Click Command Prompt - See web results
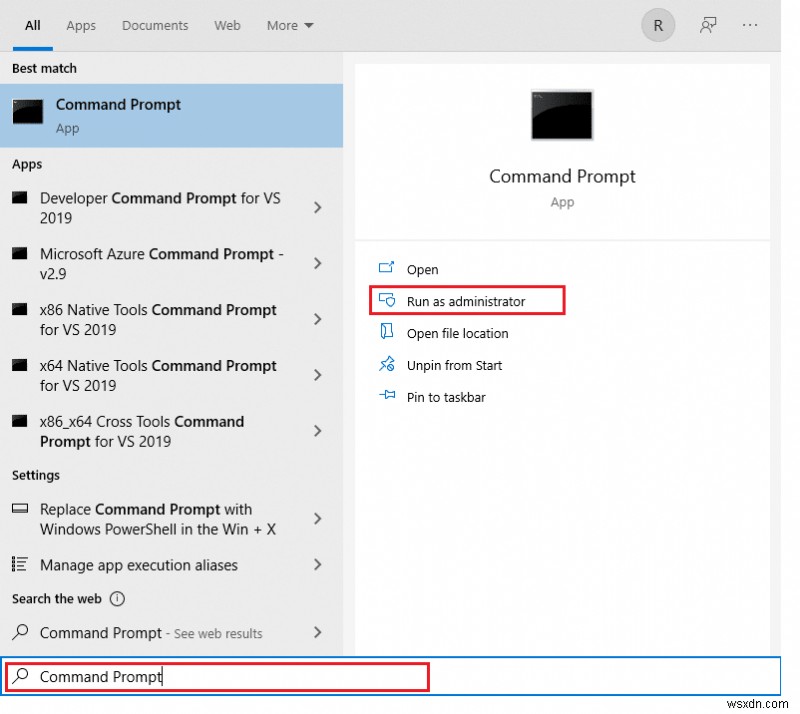The image size is (800, 714). point(150,633)
